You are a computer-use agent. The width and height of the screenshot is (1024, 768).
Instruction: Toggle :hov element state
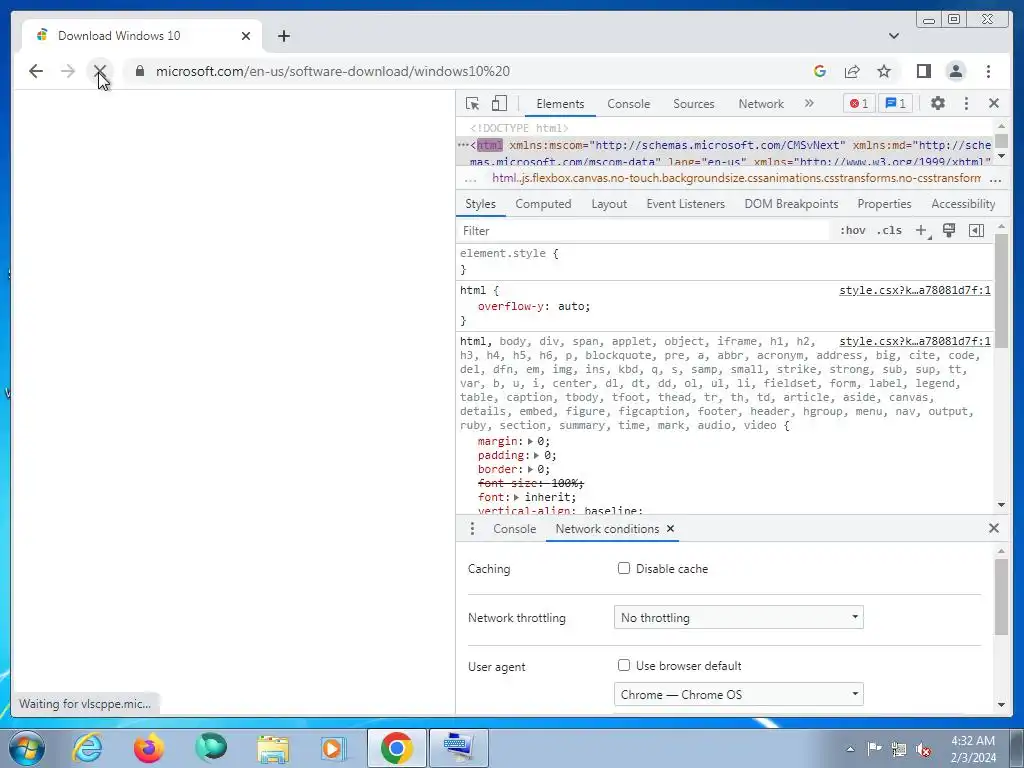click(852, 231)
